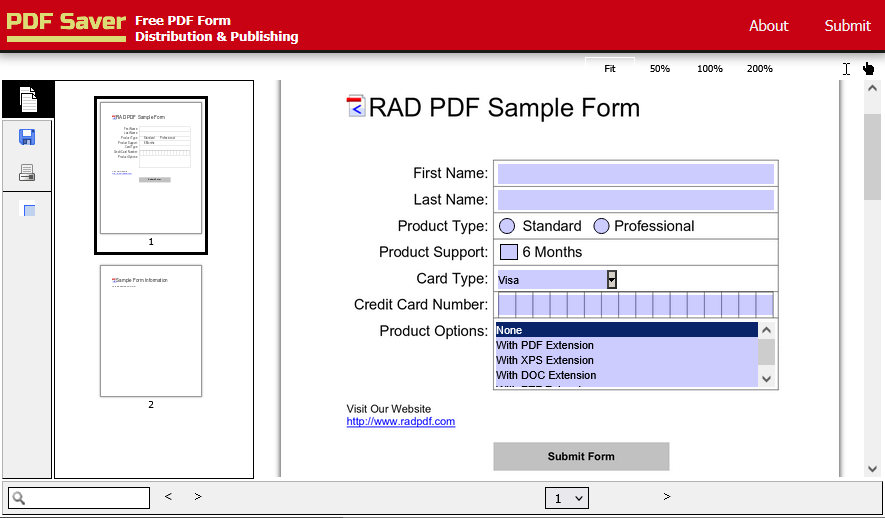The height and width of the screenshot is (518, 885).
Task: Click the First Name input field
Action: (636, 174)
